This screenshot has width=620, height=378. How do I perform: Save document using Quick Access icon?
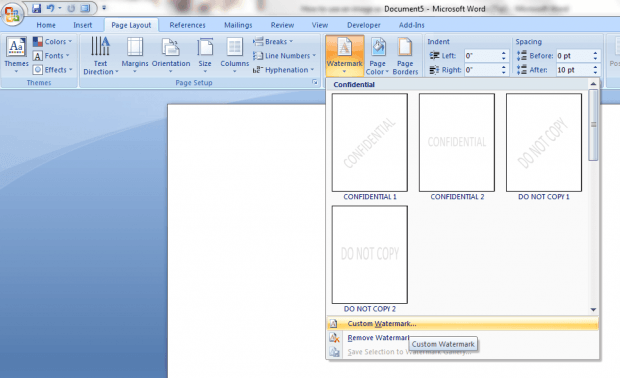(x=37, y=8)
